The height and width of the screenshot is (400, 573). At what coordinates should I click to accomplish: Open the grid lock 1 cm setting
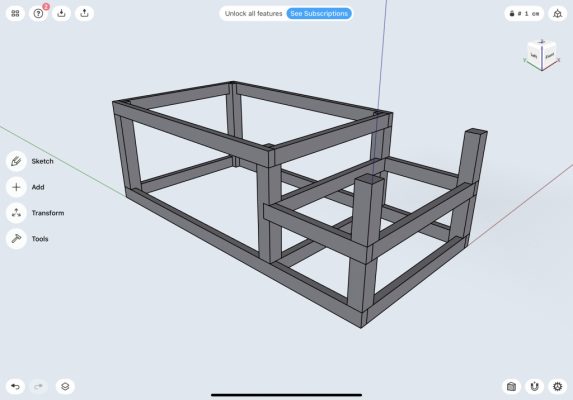(524, 14)
